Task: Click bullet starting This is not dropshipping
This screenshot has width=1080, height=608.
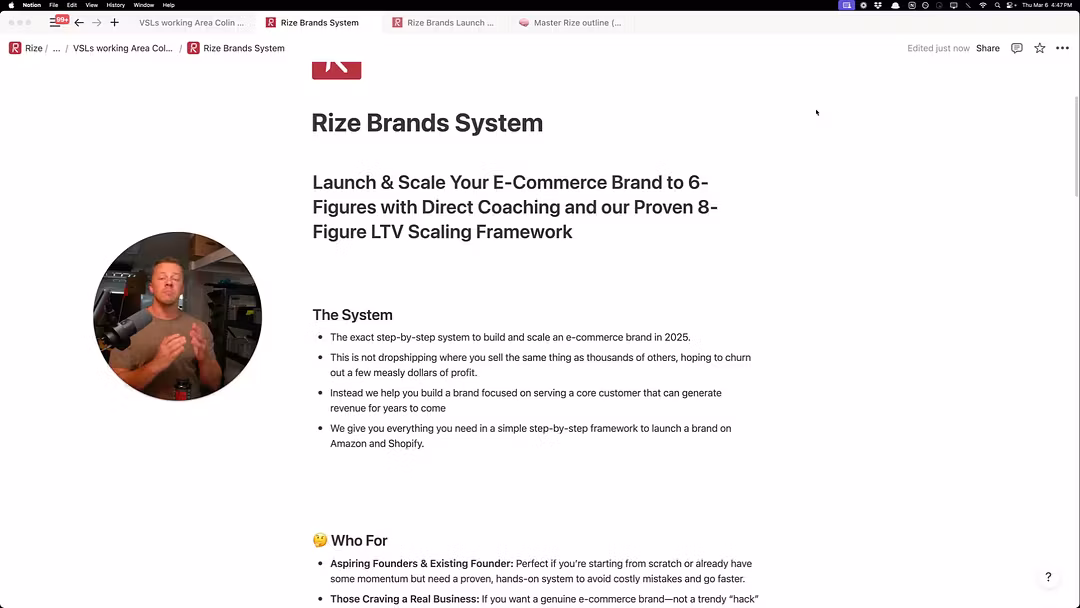Action: tap(541, 365)
